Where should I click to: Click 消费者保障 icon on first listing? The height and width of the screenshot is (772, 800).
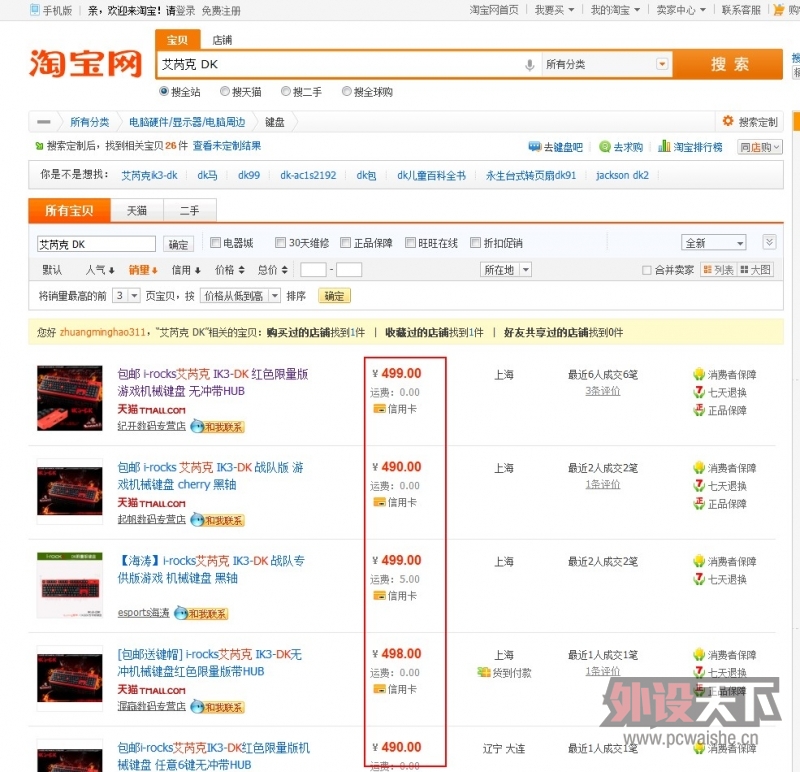[x=698, y=375]
